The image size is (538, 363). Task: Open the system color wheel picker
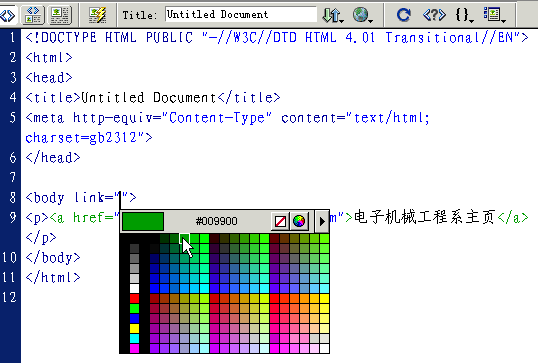click(299, 221)
